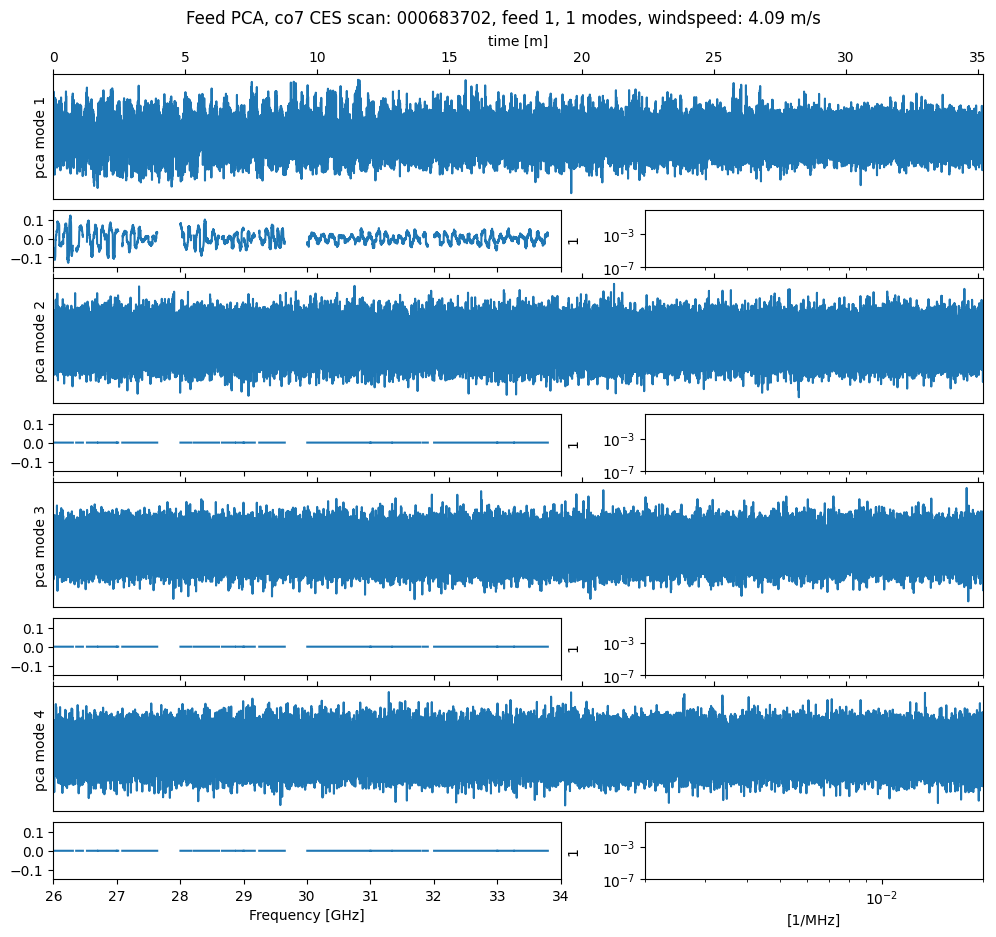This screenshot has width=996, height=937.
Task: Click the "Frequency [GHz]" x-axis label
Action: (x=306, y=915)
